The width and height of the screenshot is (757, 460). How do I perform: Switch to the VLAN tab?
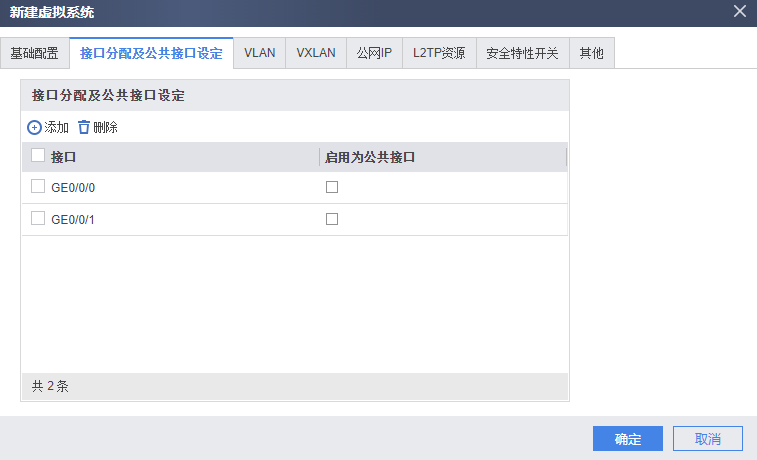pos(259,54)
